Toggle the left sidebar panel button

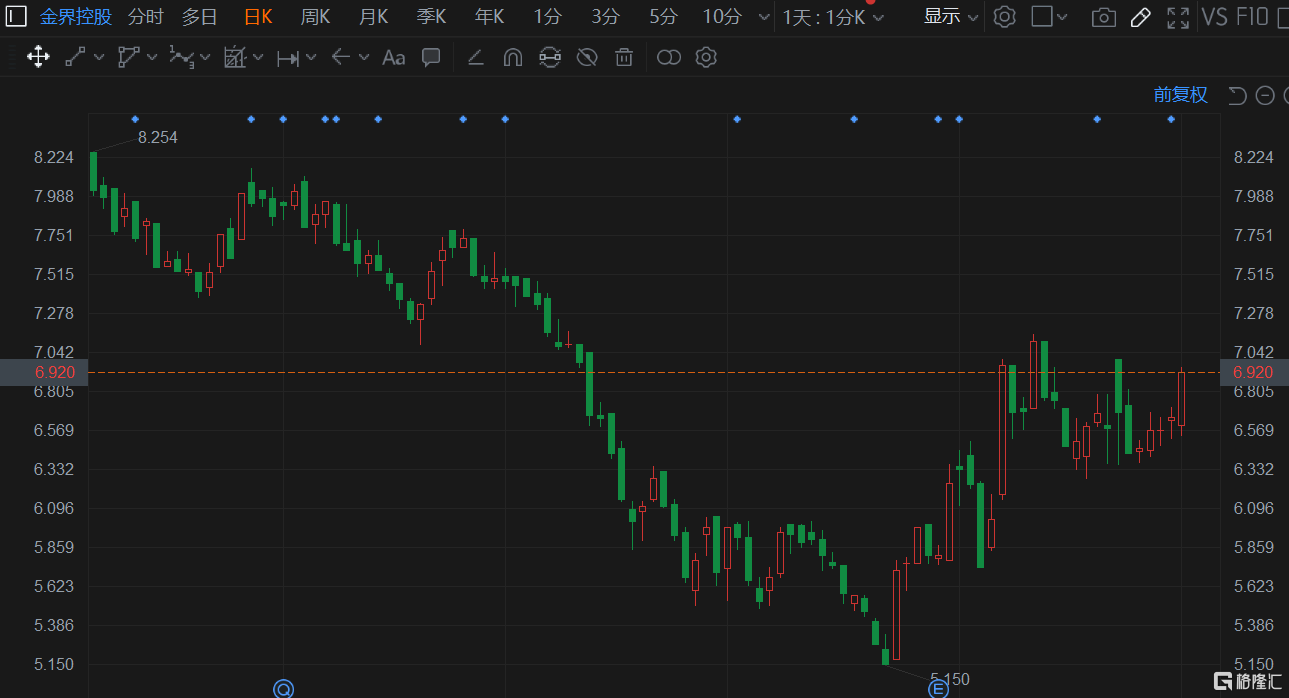tap(17, 17)
